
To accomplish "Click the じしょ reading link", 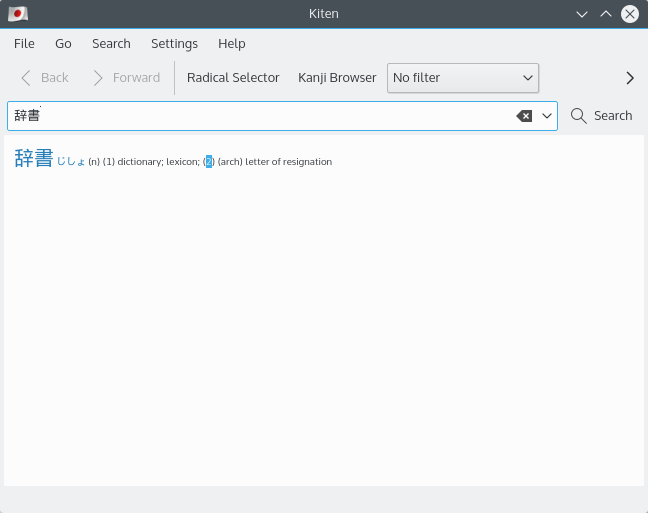I will coord(71,161).
